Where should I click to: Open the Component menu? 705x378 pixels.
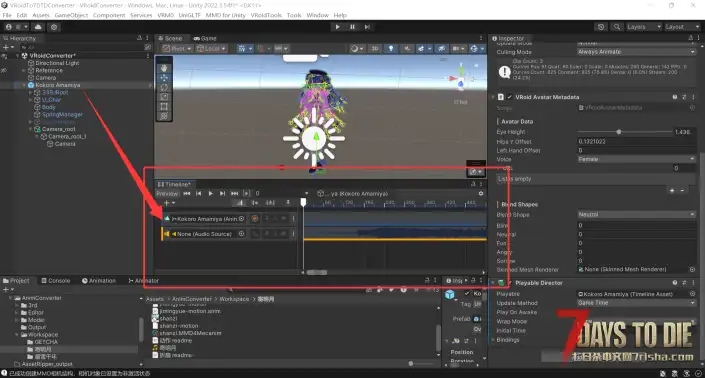[x=109, y=15]
